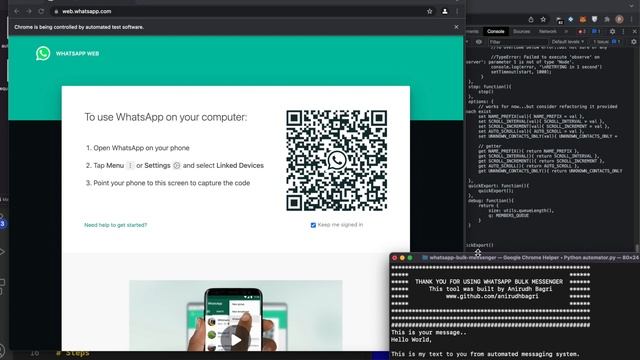The height and width of the screenshot is (360, 640).
Task: Click the terminal window title bar
Action: click(515, 258)
